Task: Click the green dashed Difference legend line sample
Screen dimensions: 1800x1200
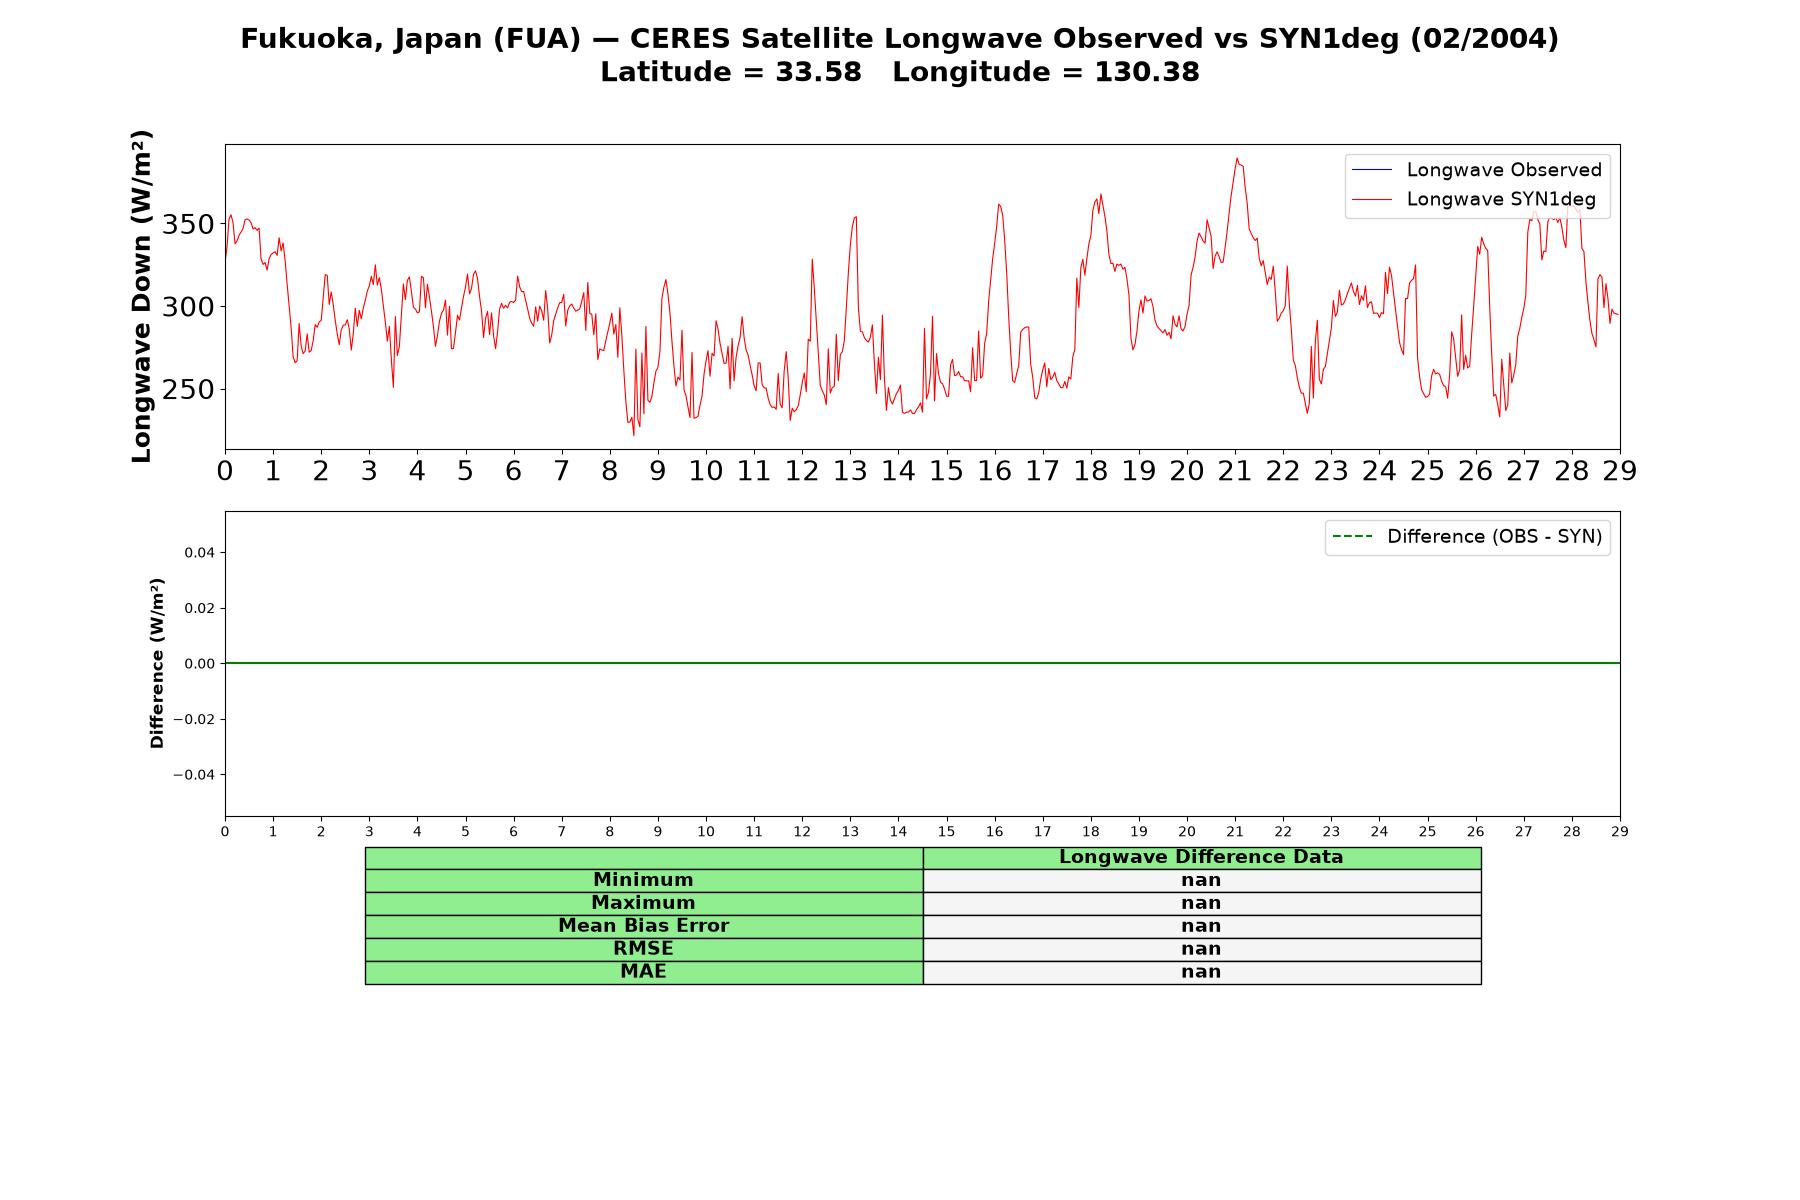Action: [x=1353, y=537]
